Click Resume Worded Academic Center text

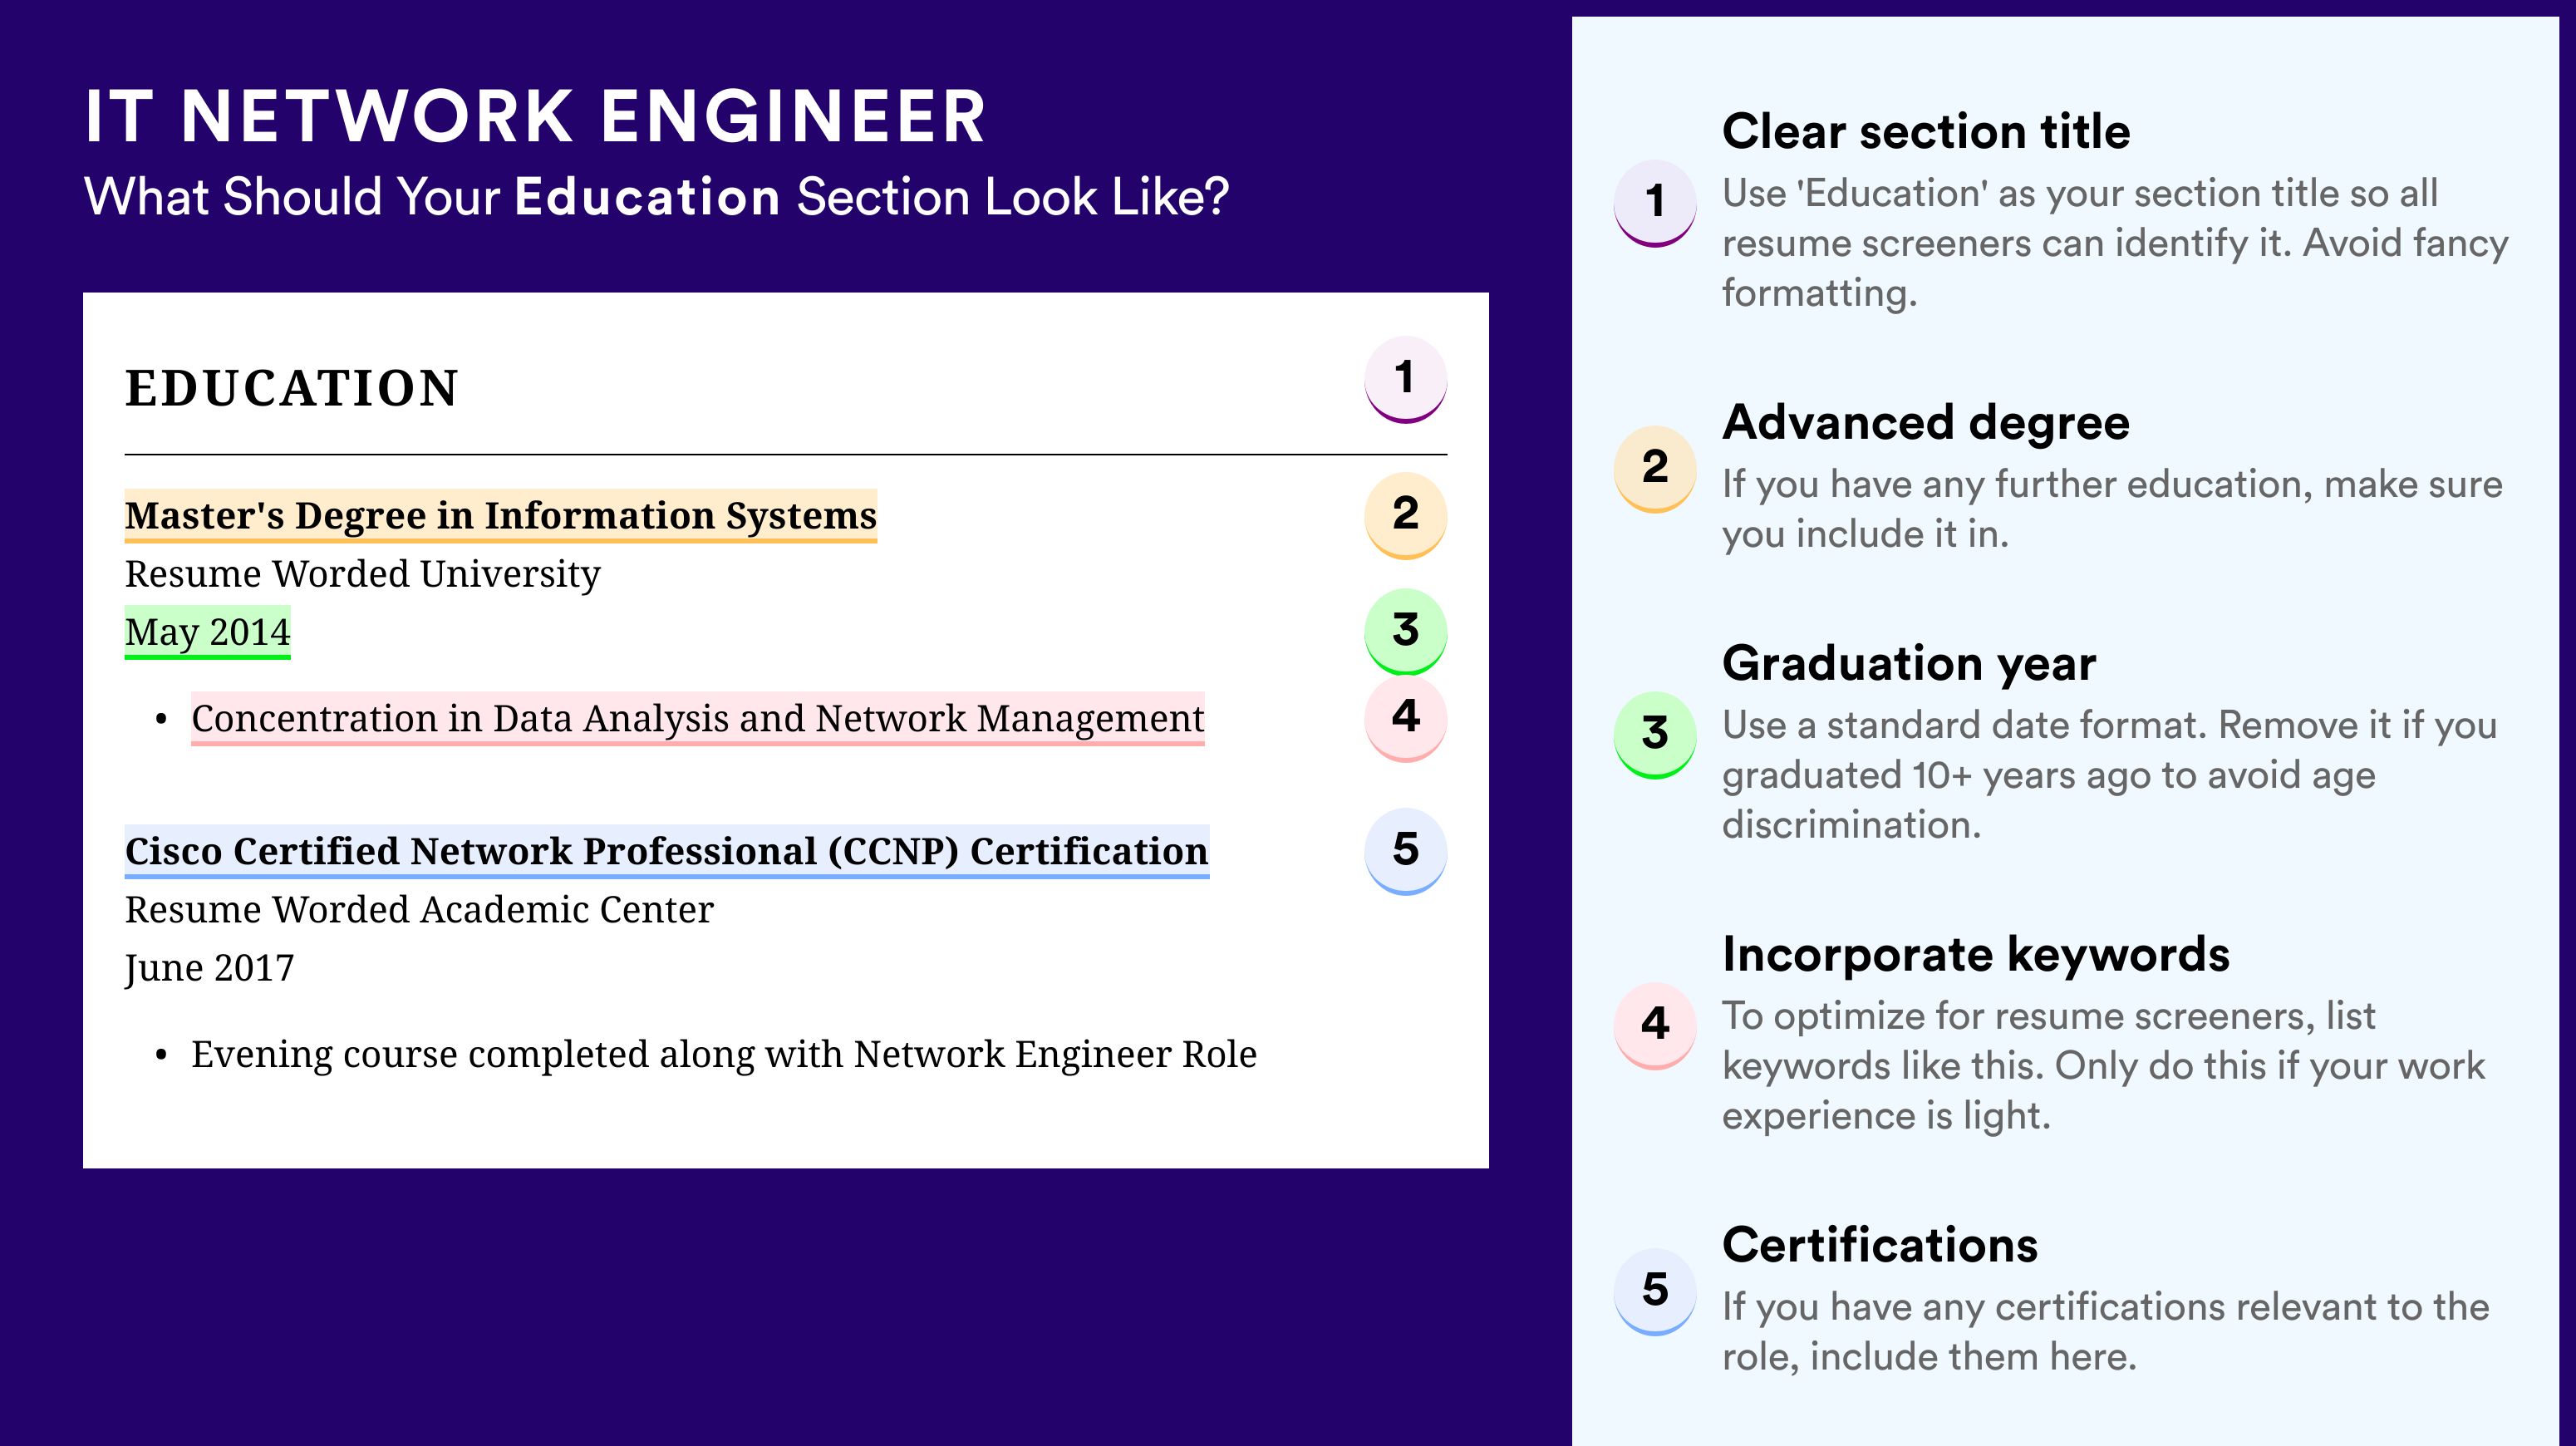[419, 910]
